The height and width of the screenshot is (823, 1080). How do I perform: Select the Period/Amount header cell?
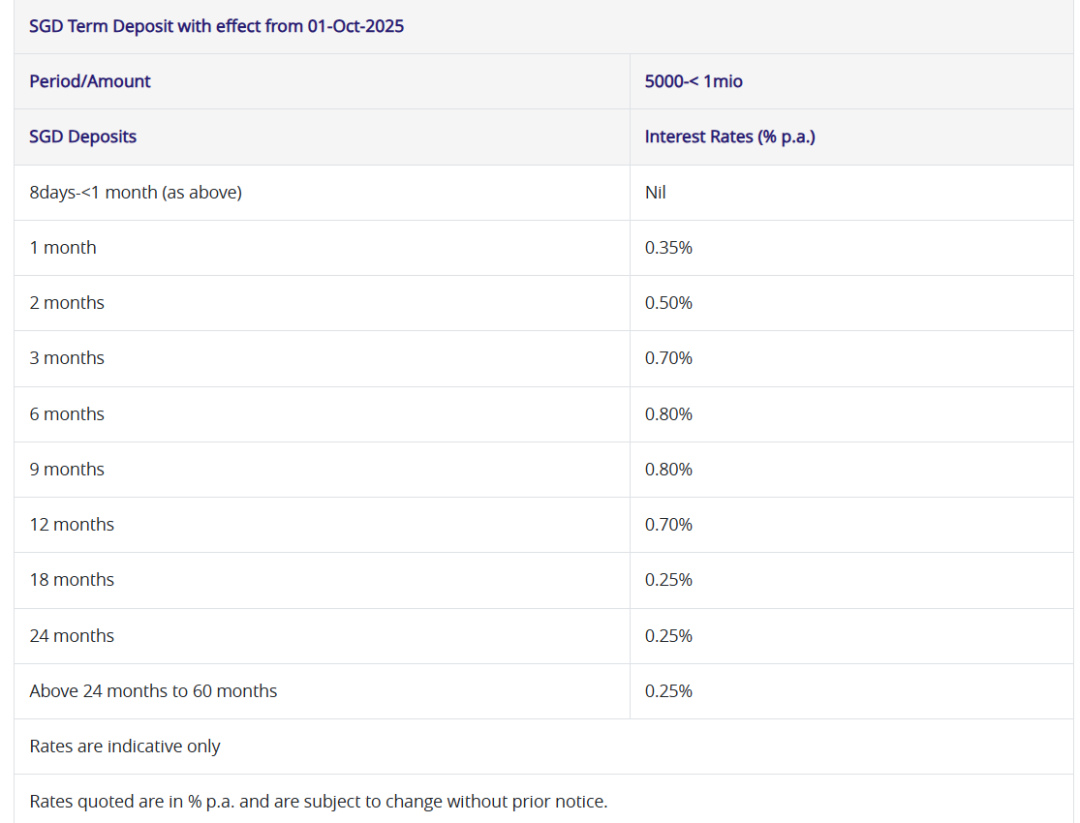[x=90, y=81]
